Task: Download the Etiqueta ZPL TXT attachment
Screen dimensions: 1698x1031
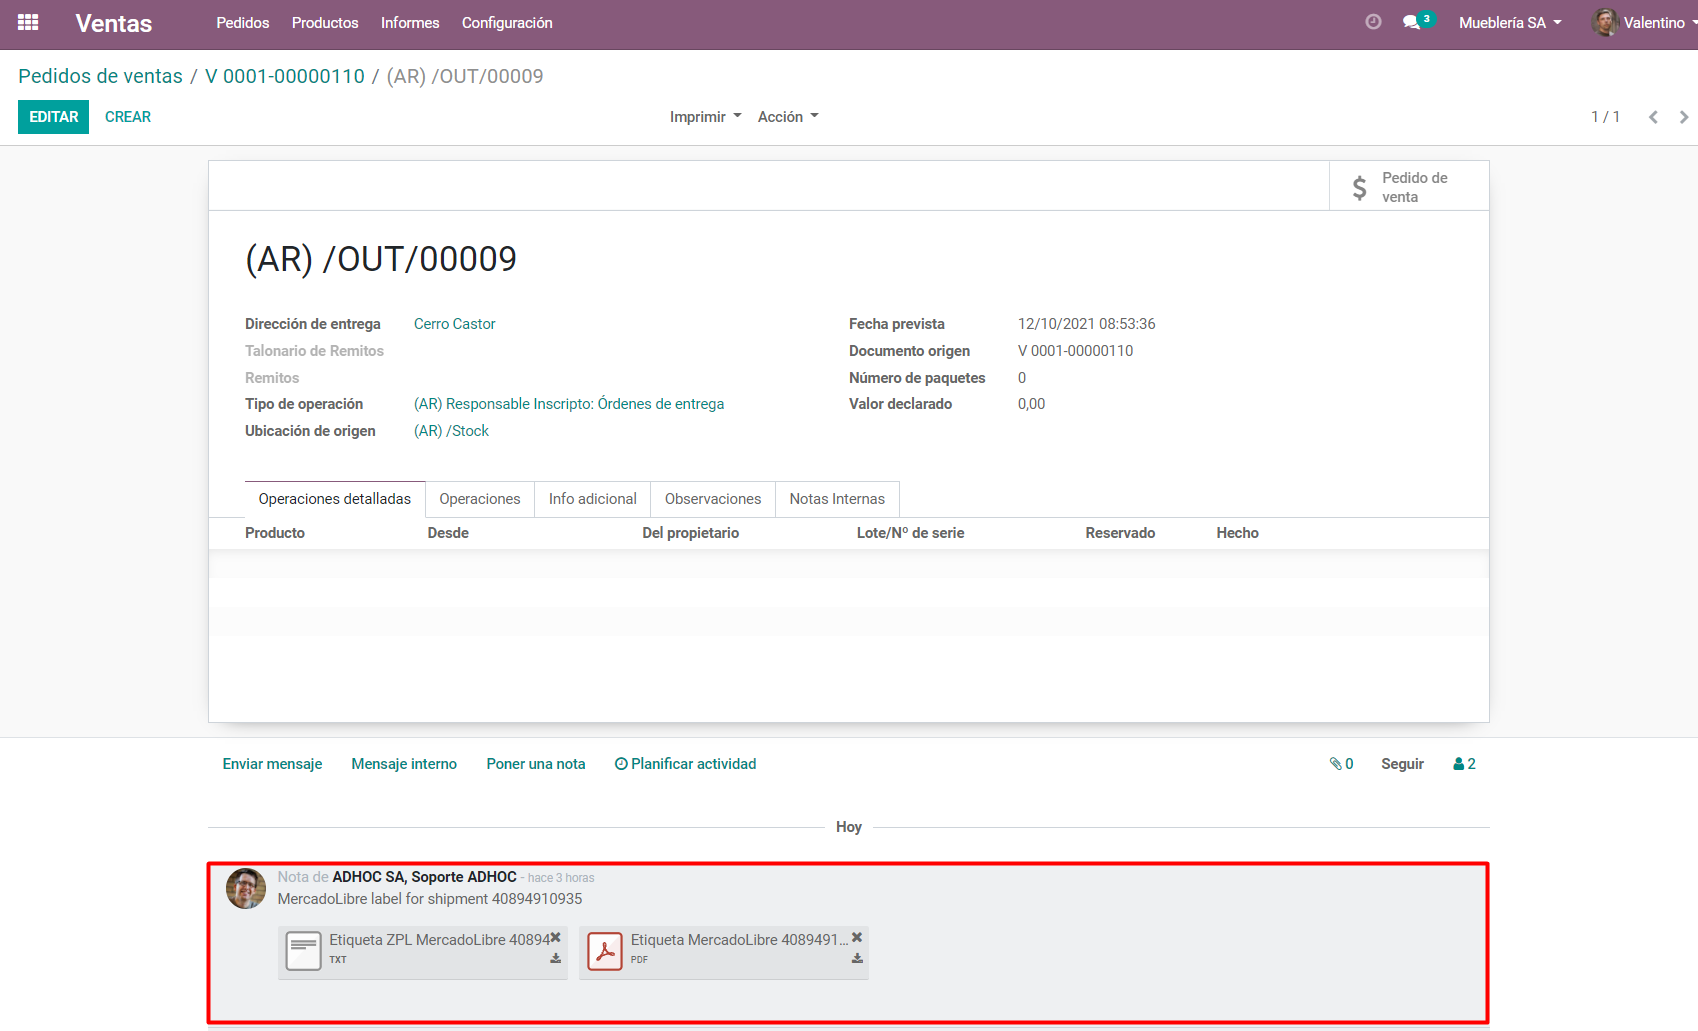Action: [555, 959]
